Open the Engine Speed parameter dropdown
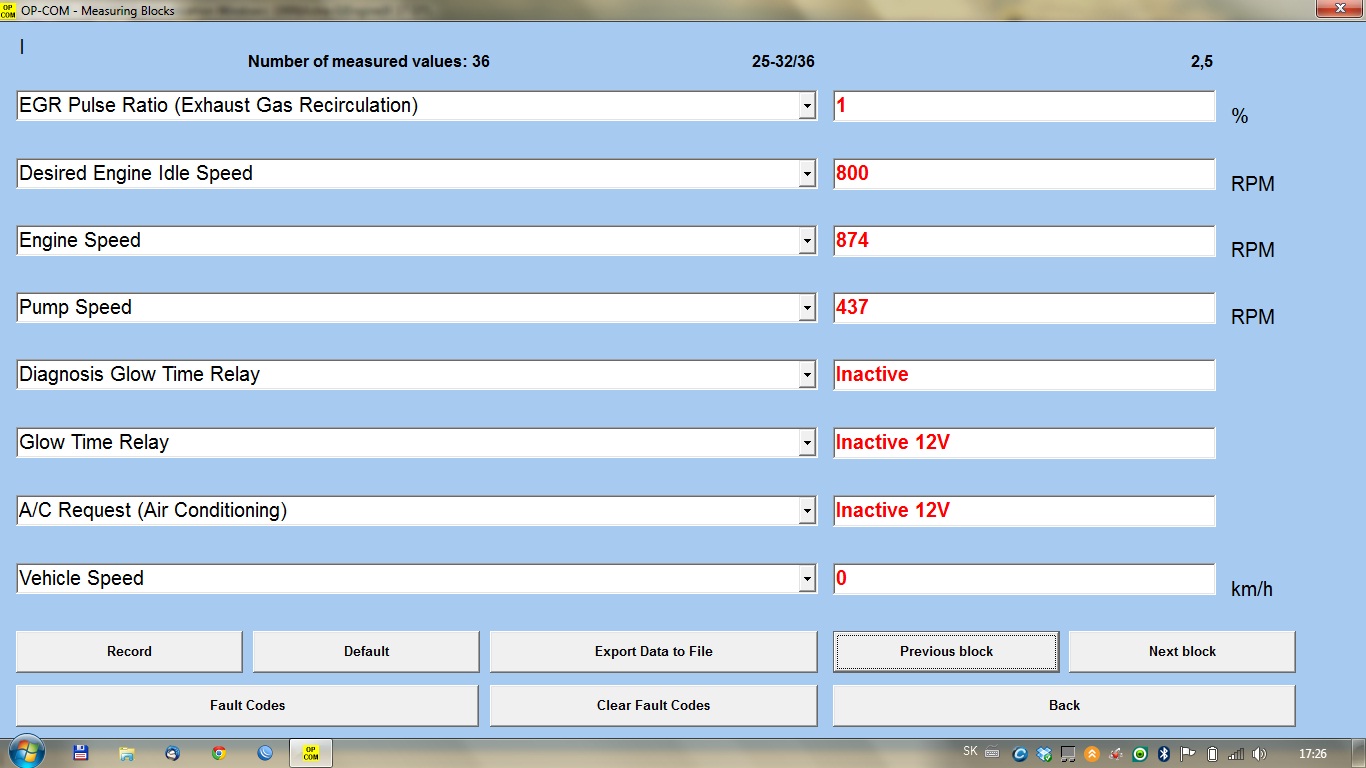Screen dimensions: 1366x768 [807, 241]
